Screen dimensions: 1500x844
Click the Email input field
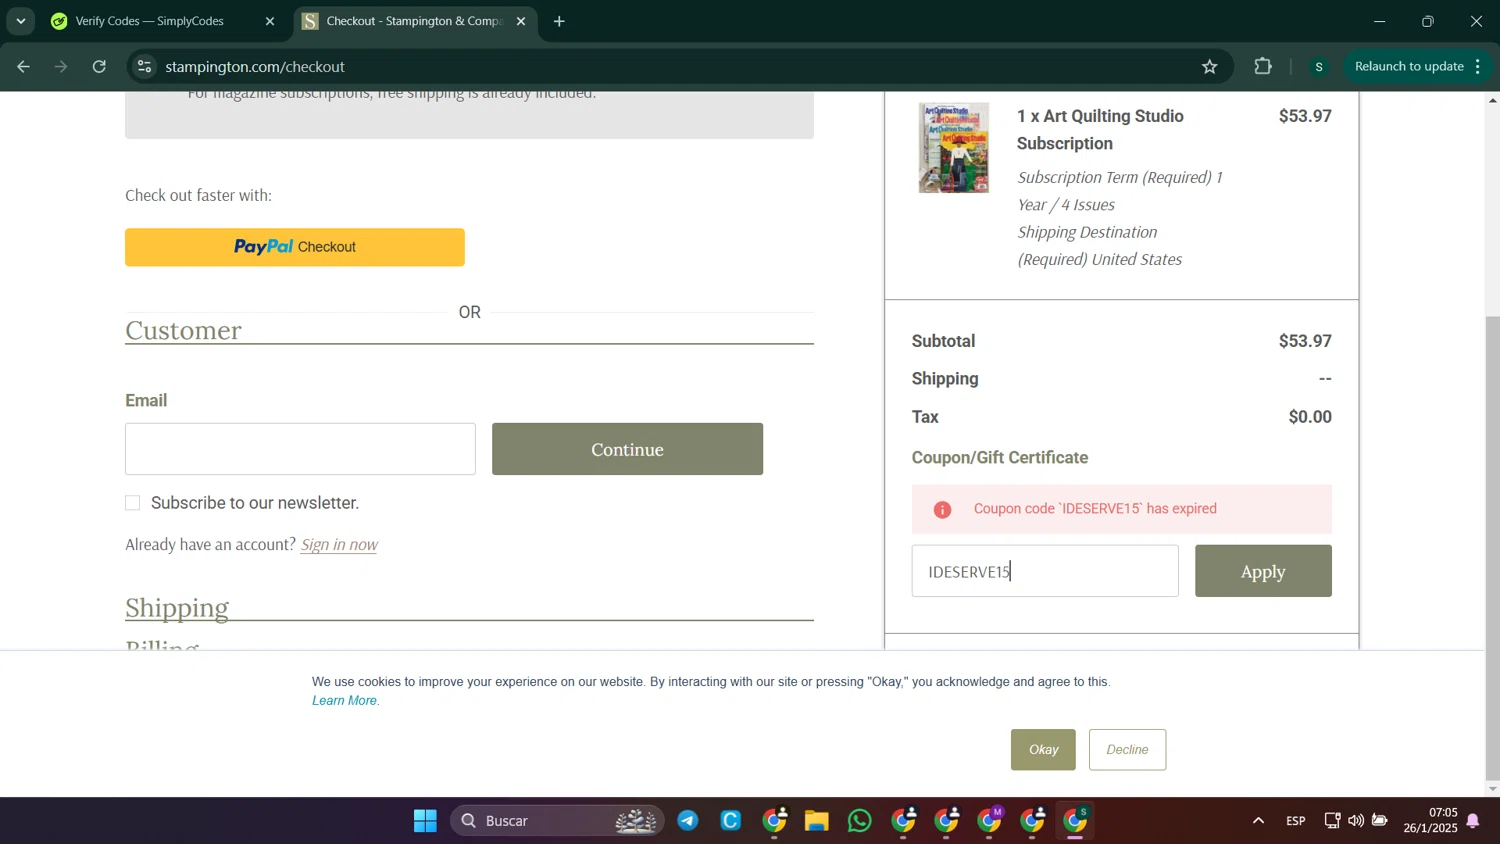click(300, 449)
